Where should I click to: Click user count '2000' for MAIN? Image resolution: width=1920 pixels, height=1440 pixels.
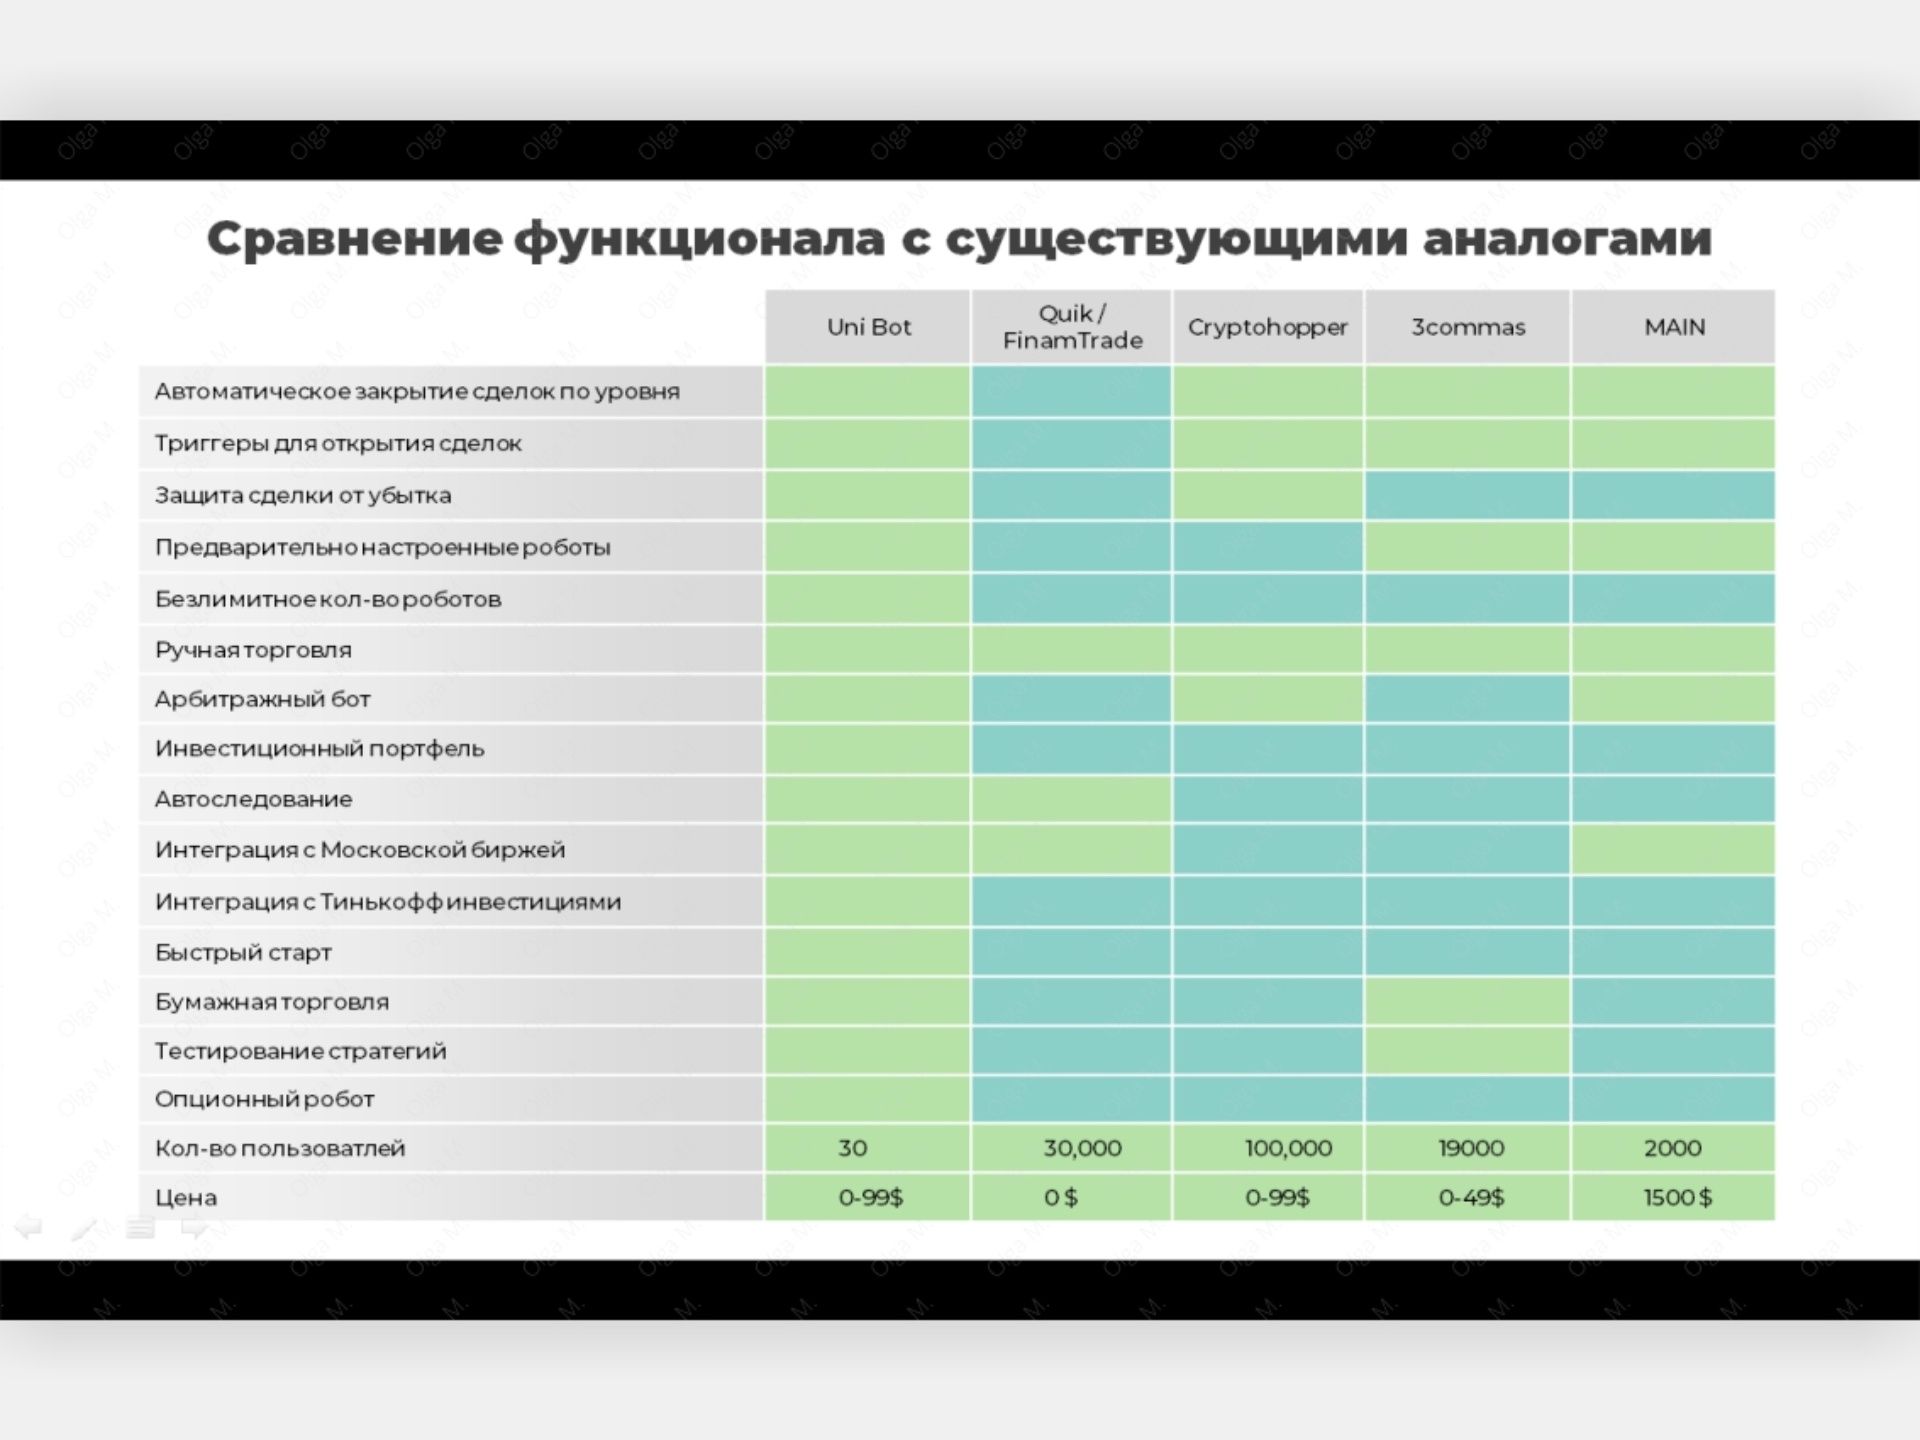pyautogui.click(x=1673, y=1148)
